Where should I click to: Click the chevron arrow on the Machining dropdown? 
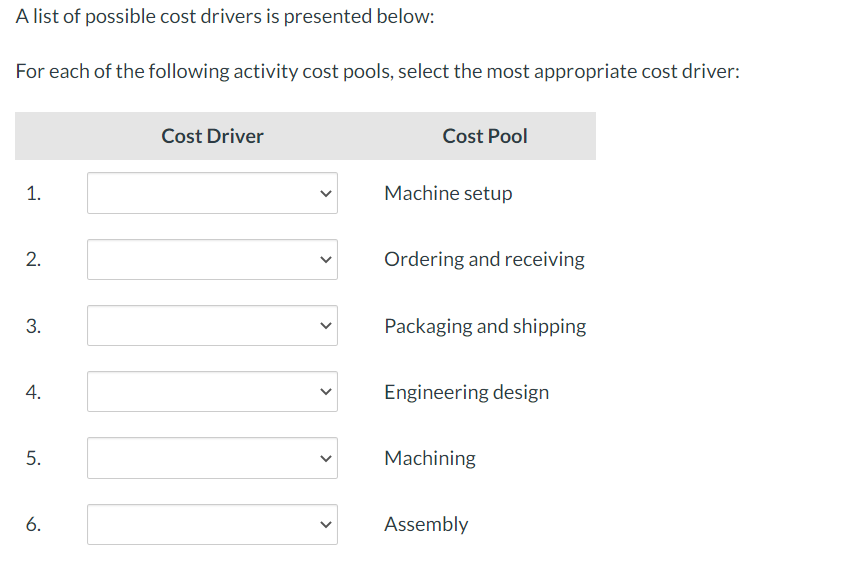click(324, 458)
